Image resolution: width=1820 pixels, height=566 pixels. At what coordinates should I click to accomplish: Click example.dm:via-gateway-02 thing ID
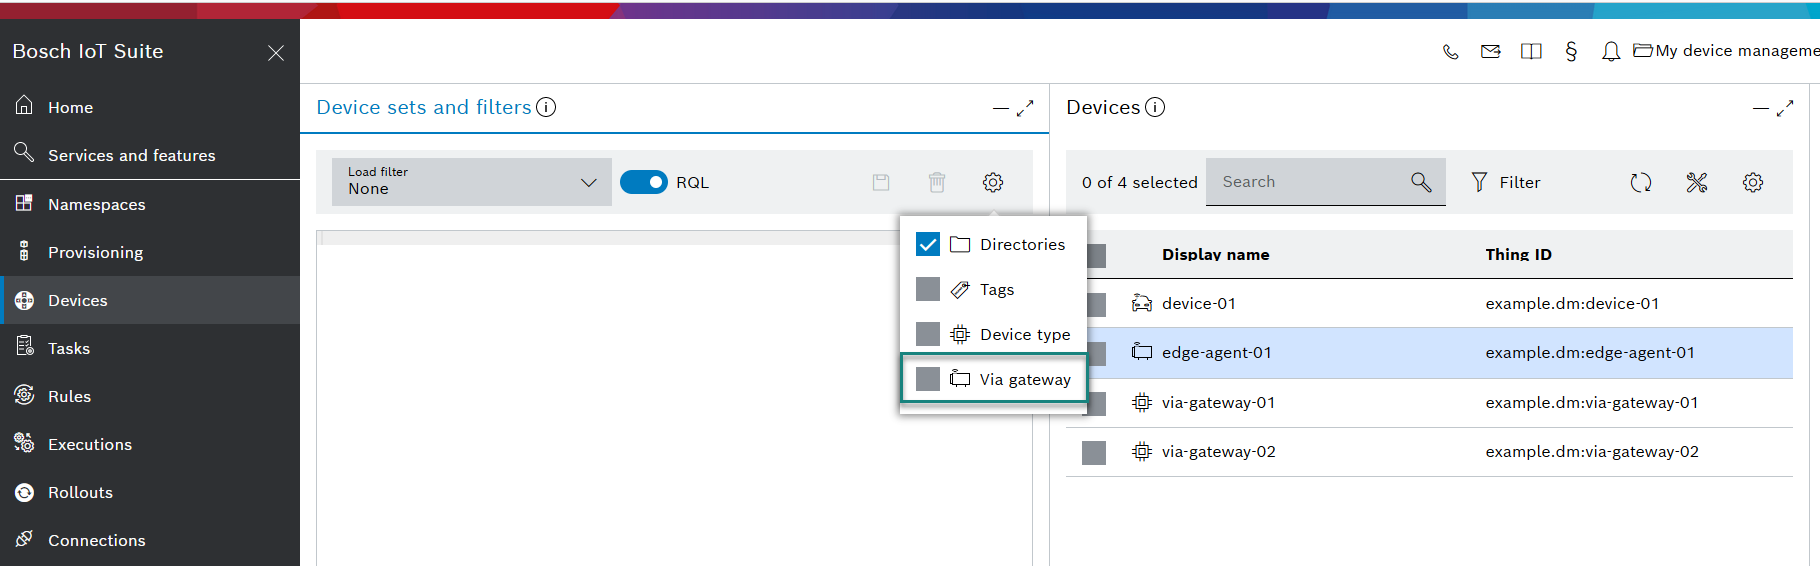click(x=1592, y=452)
